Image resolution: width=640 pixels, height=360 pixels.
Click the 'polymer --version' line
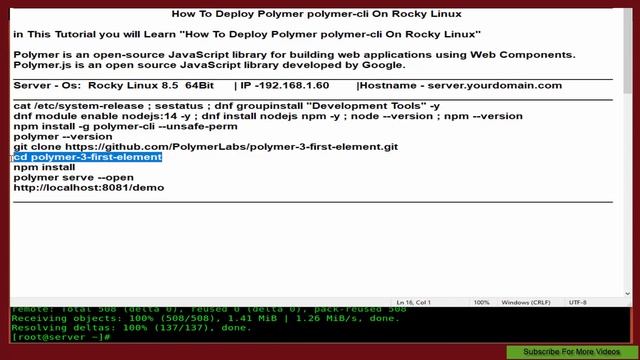tap(63, 137)
